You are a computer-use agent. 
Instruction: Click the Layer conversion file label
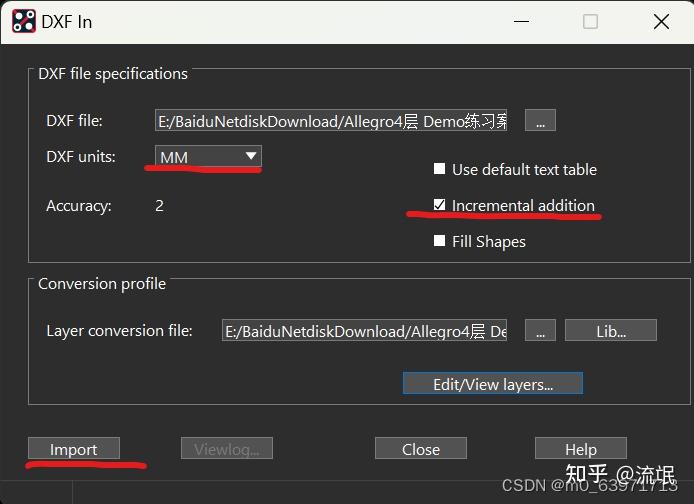click(x=120, y=331)
